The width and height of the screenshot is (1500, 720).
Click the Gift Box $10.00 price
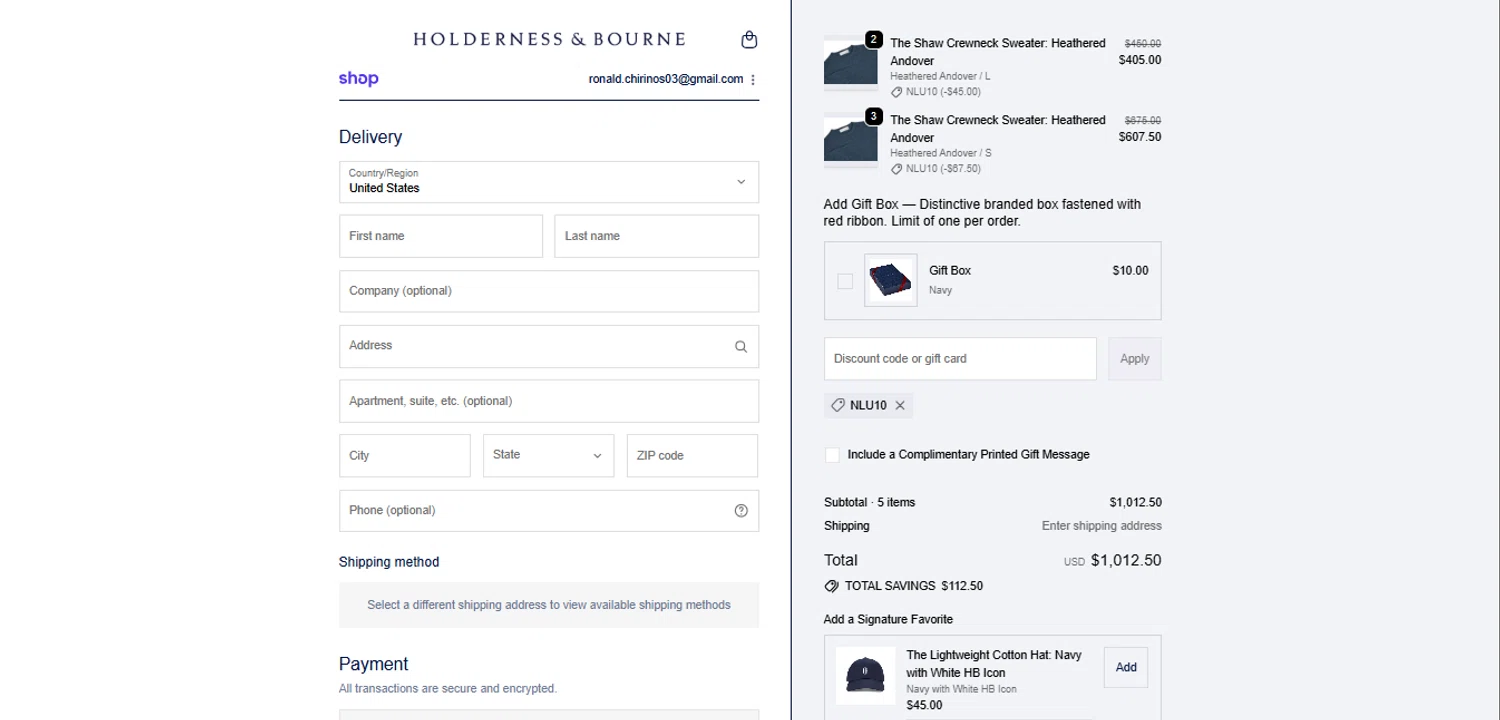[1130, 271]
